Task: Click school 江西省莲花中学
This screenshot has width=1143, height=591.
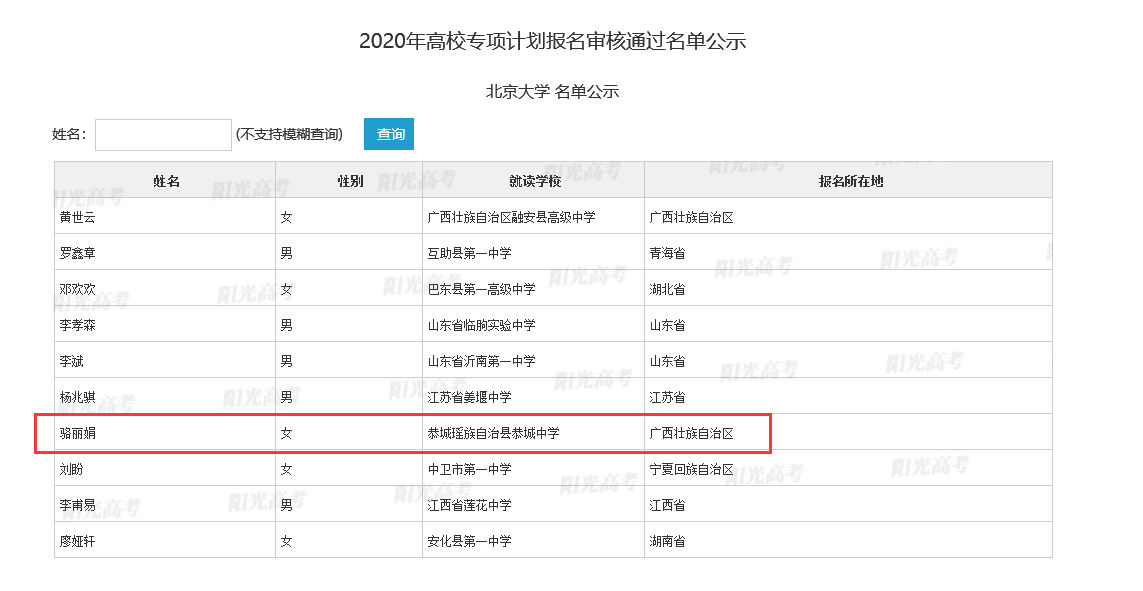Action: coord(469,505)
